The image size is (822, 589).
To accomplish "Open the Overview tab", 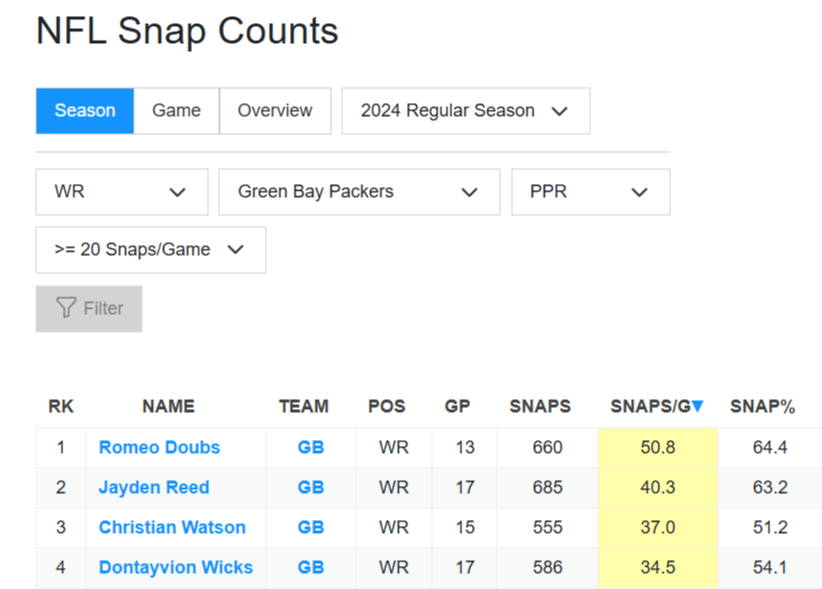I will (275, 111).
